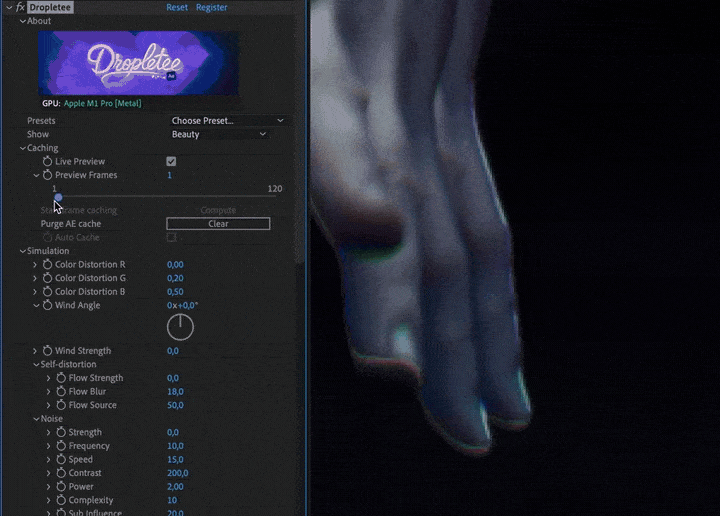Click the Color Distortion B value 0,50
Image resolution: width=720 pixels, height=516 pixels.
click(x=175, y=292)
